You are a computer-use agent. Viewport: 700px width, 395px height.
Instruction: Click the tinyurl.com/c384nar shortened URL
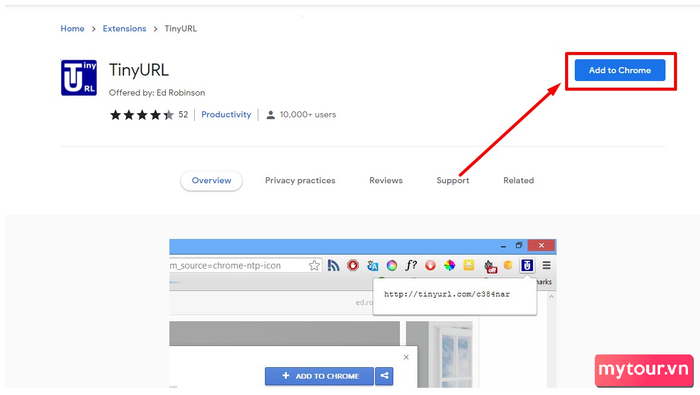click(447, 295)
